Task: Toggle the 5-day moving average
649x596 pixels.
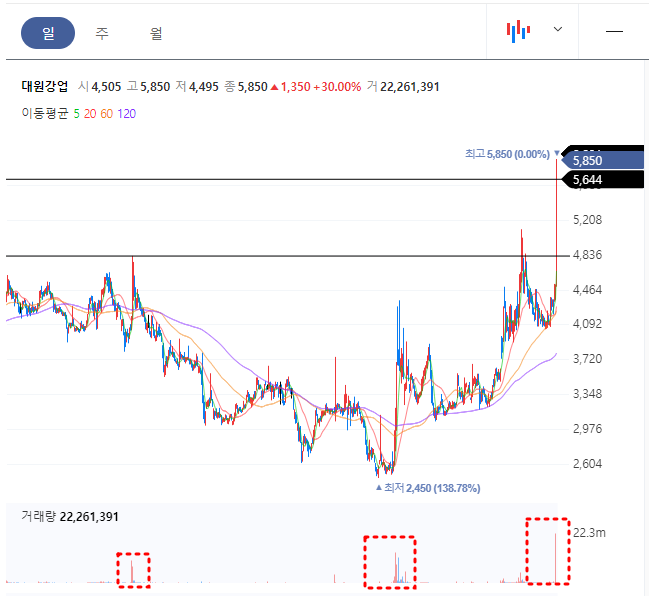Action: (x=77, y=114)
